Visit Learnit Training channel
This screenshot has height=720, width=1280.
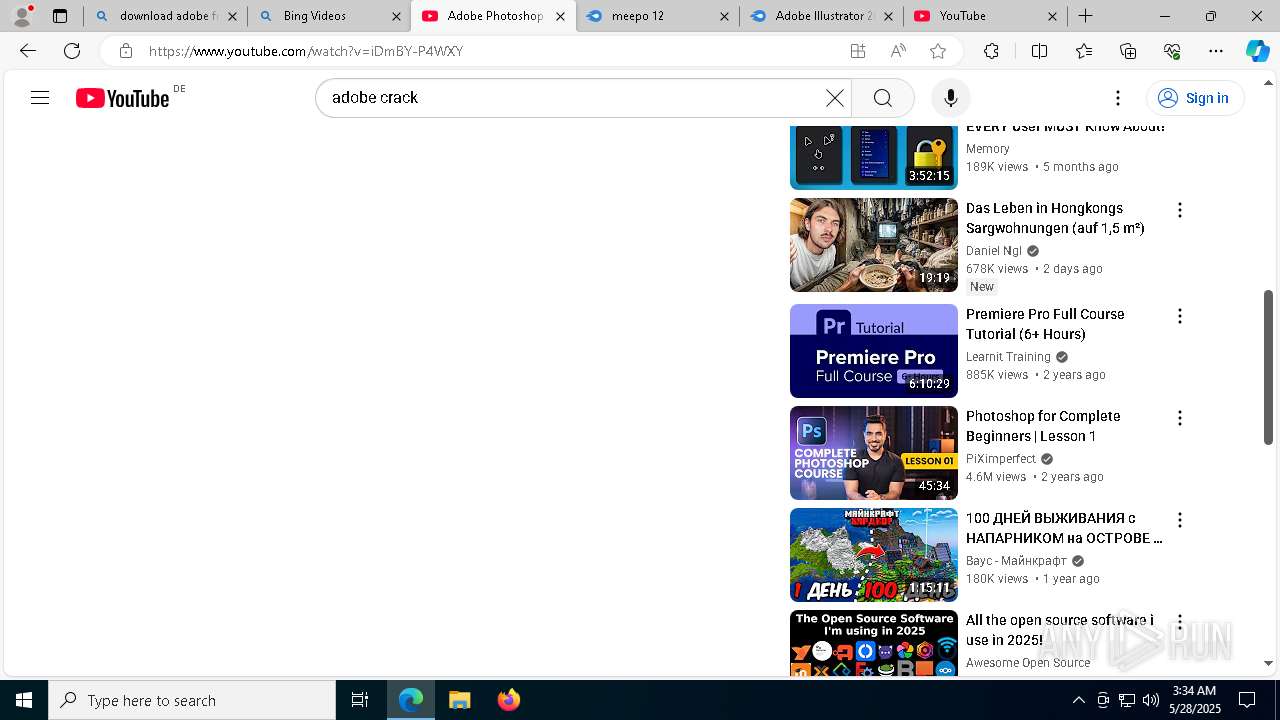[1008, 357]
